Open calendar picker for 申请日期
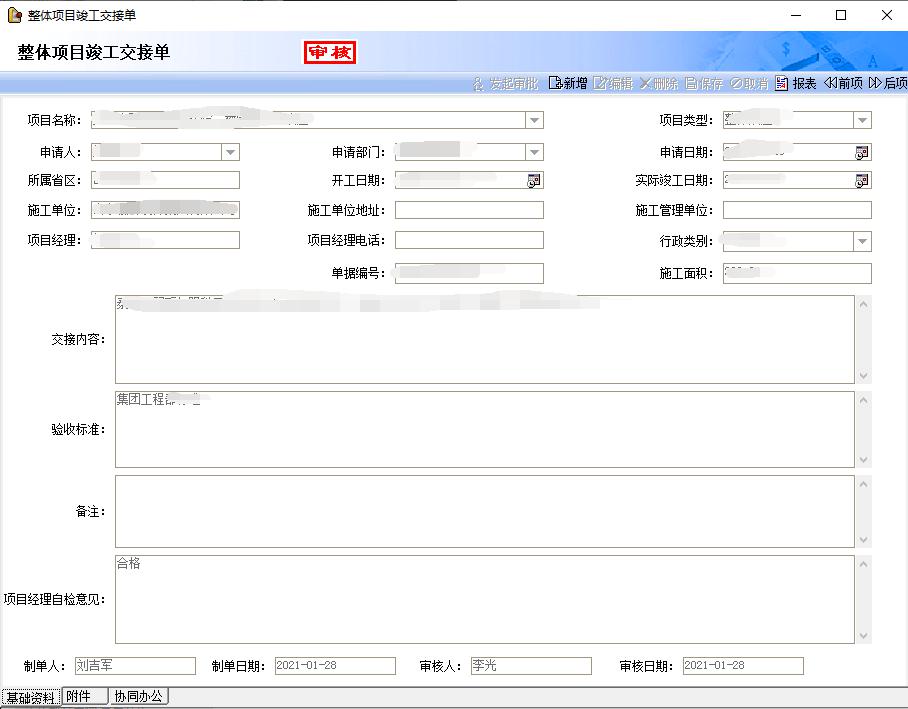908x709 pixels. pyautogui.click(x=862, y=152)
